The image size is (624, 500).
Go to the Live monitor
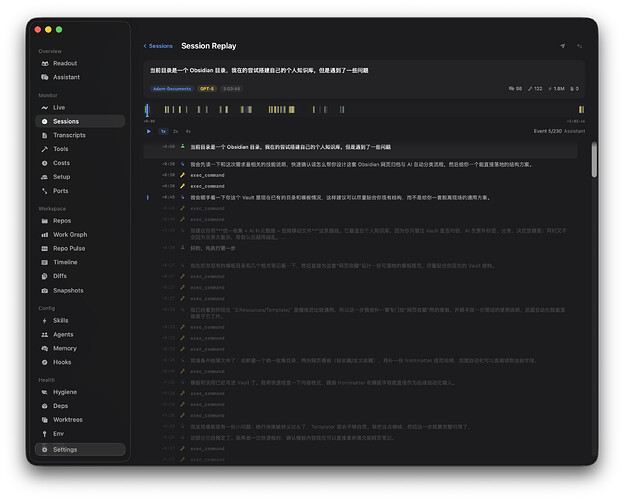point(80,107)
